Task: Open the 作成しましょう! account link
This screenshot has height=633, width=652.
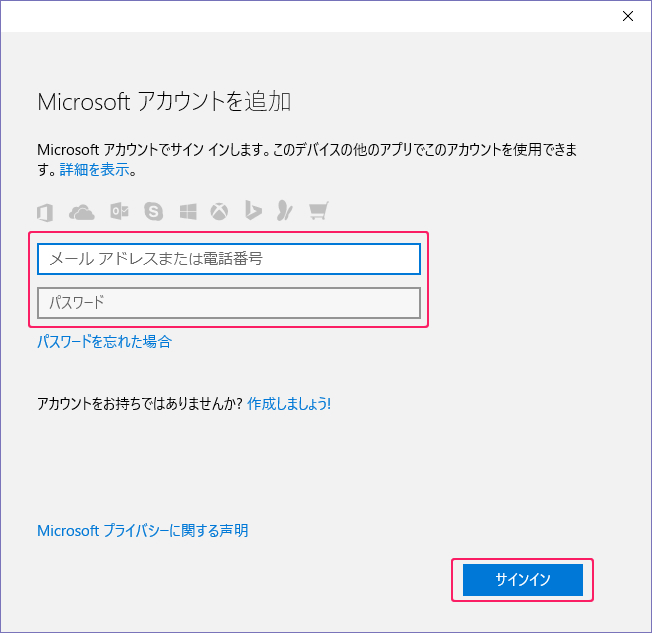Action: tap(289, 403)
